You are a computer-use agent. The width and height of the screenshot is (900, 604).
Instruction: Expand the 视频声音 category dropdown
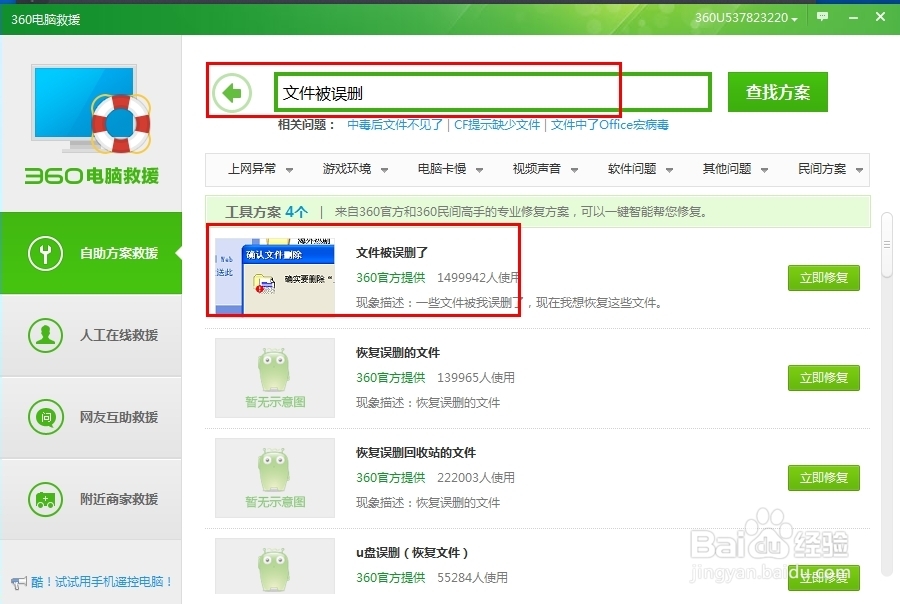tap(545, 169)
